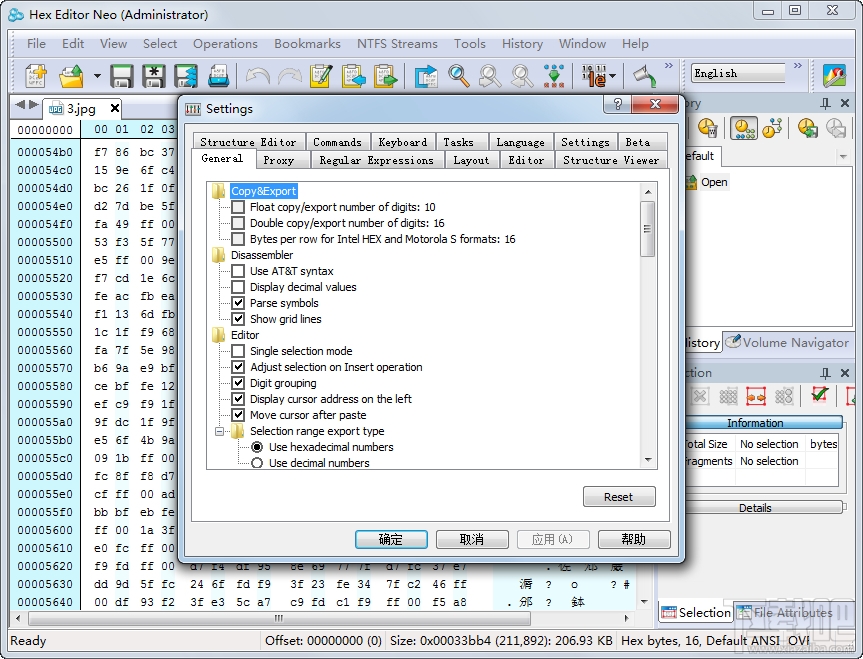Viewport: 863px width, 659px height.
Task: Click the Settings tool icon in toolbar
Action: point(644,75)
